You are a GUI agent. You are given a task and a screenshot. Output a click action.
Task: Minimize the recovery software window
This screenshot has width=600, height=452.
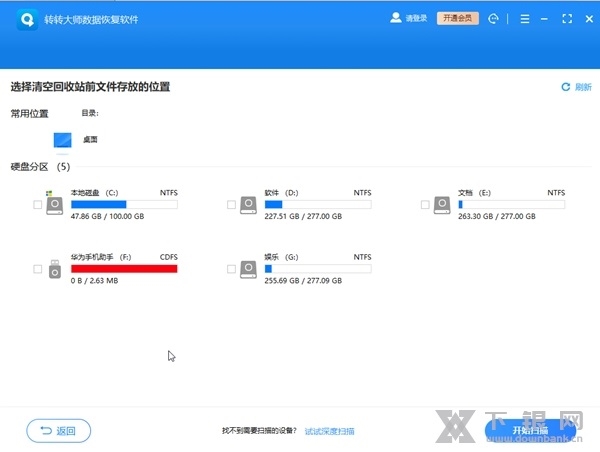(544, 19)
